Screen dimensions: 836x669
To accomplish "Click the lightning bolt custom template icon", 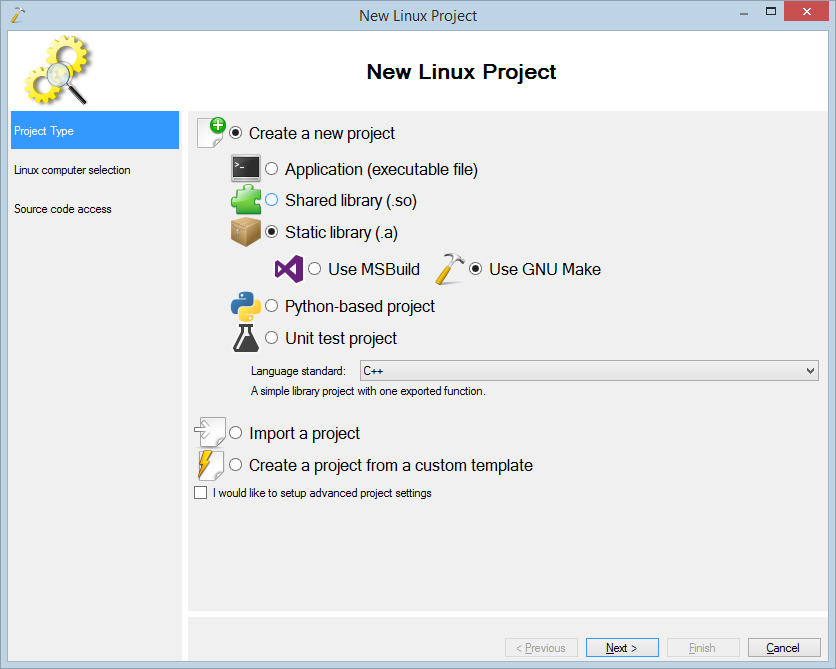I will pyautogui.click(x=210, y=465).
